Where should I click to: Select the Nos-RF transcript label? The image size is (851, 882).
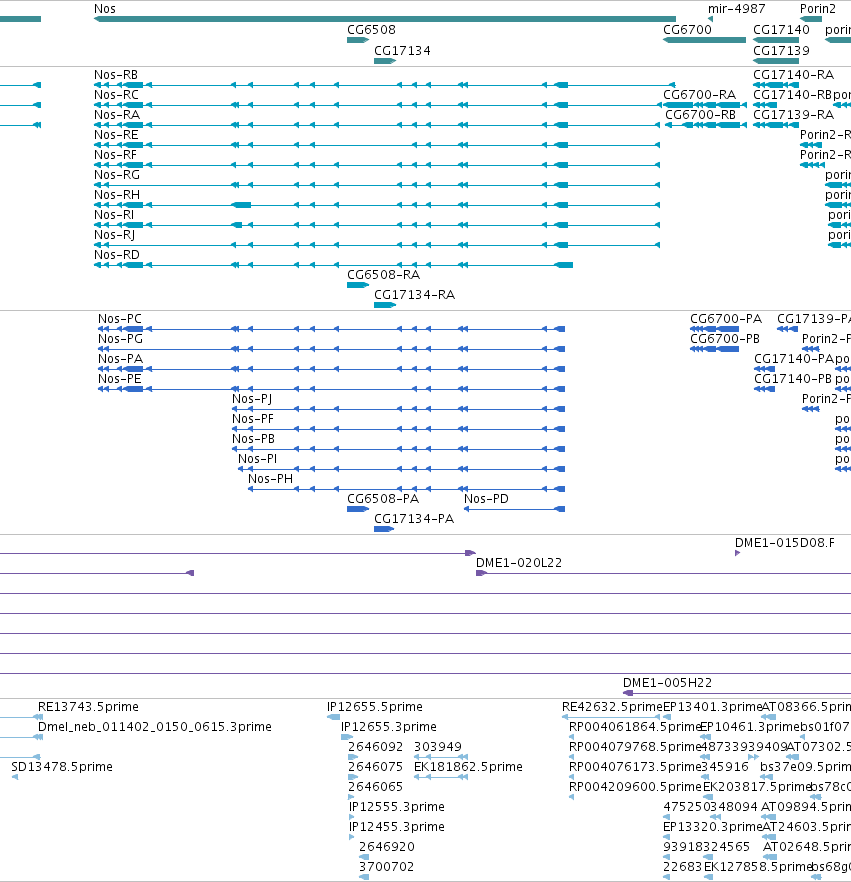(115, 155)
